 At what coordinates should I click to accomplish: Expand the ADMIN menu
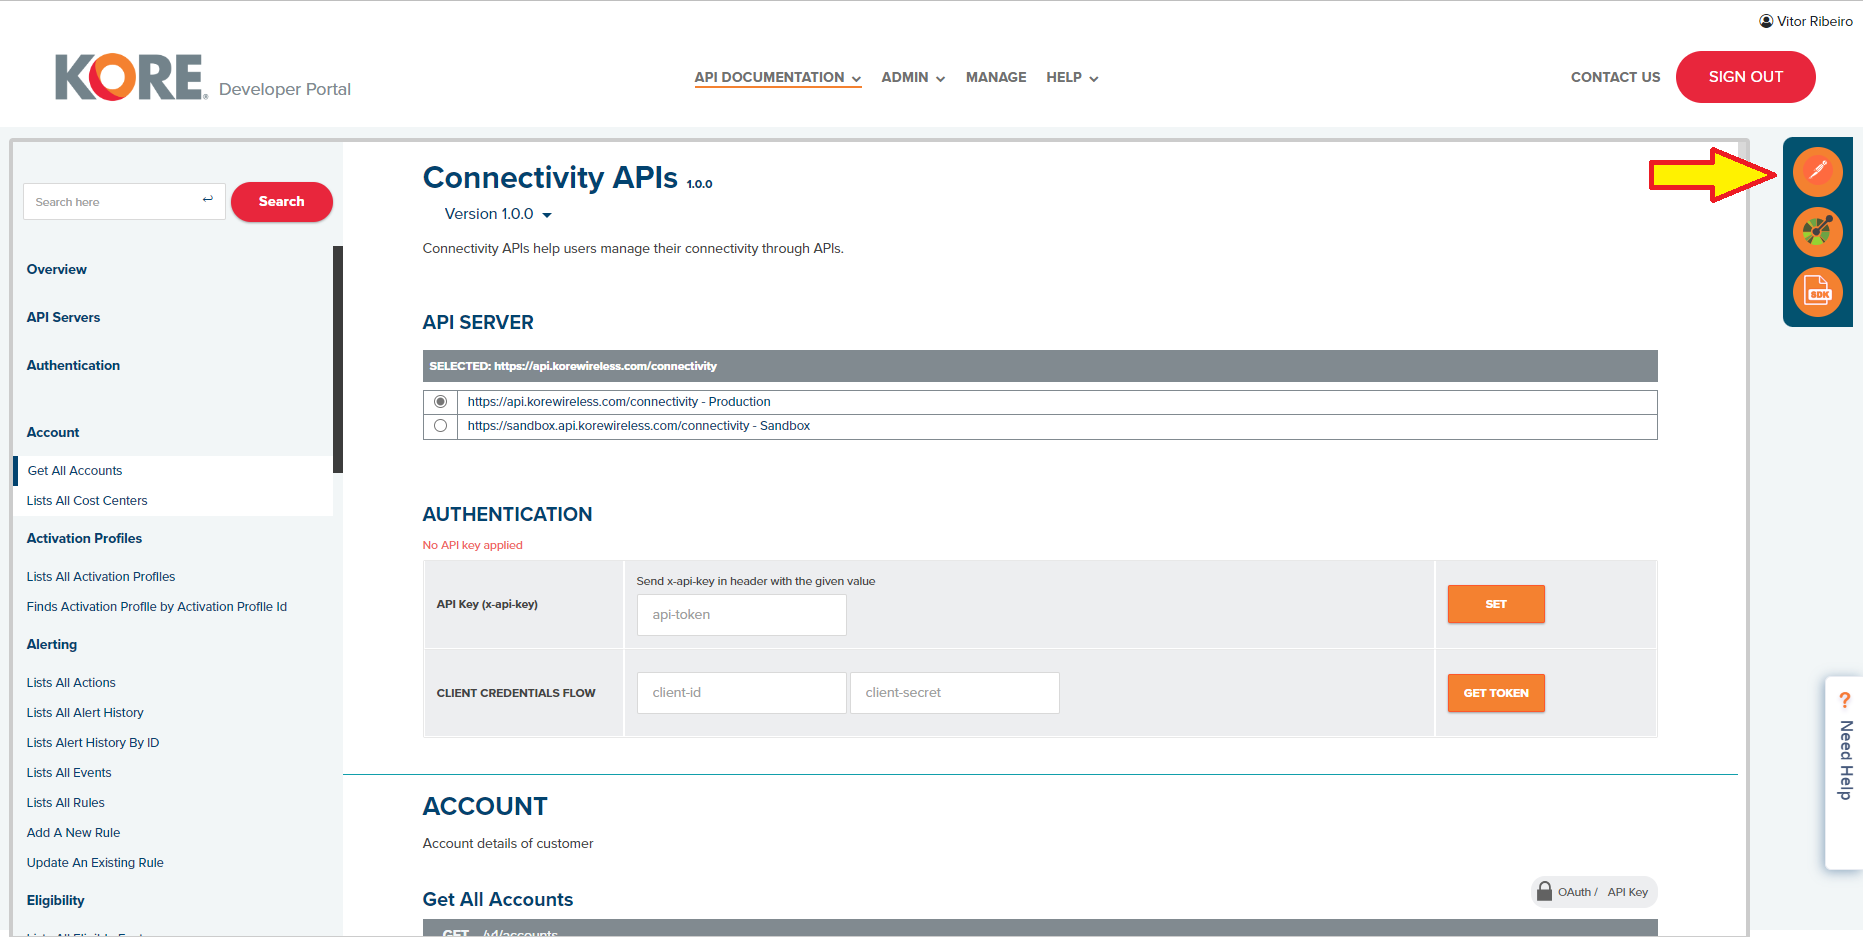point(911,77)
